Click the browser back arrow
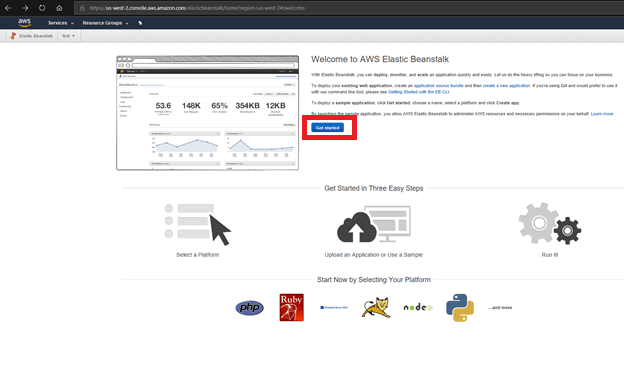The image size is (624, 384). 8,8
